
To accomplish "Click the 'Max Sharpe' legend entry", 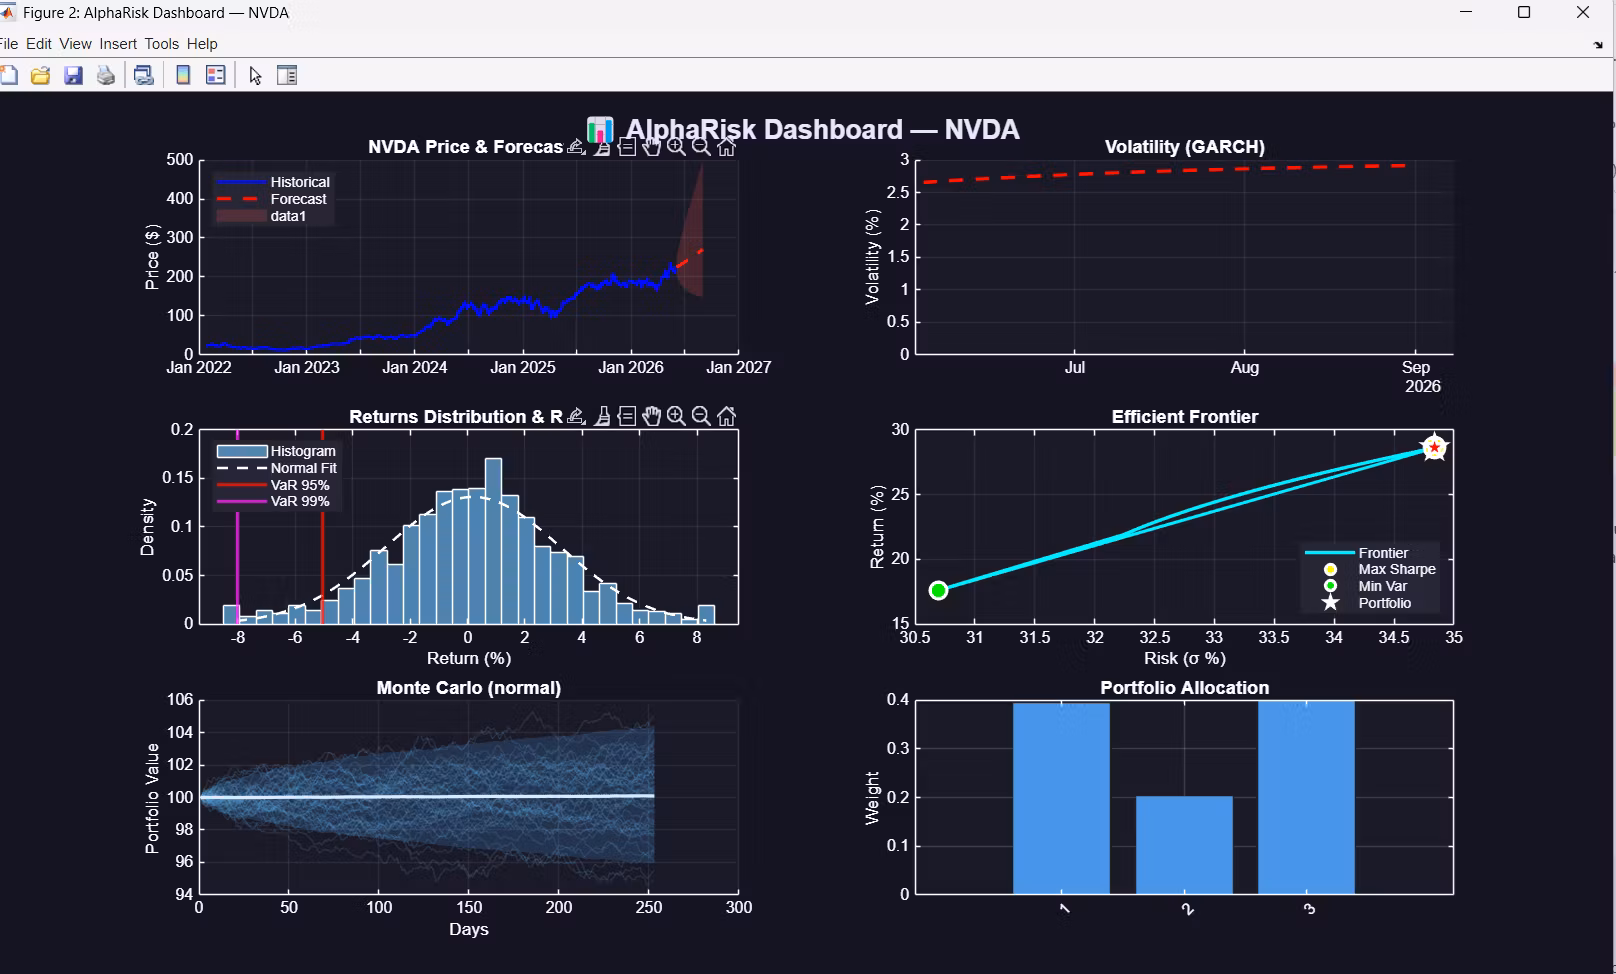I will pos(1397,569).
